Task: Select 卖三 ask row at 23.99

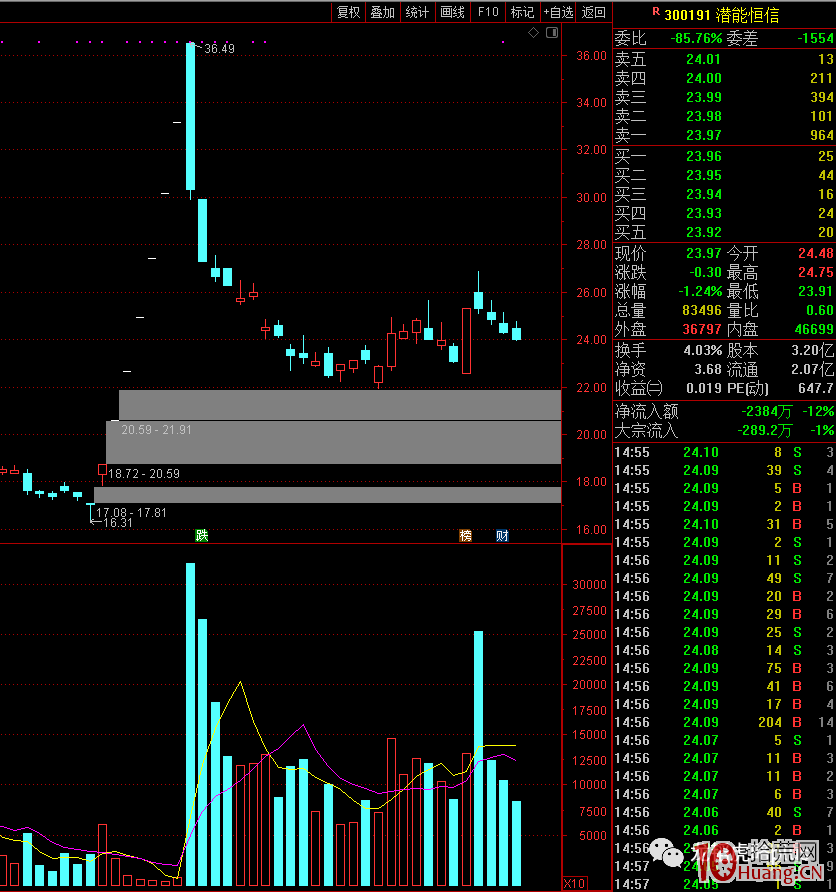Action: 725,97
